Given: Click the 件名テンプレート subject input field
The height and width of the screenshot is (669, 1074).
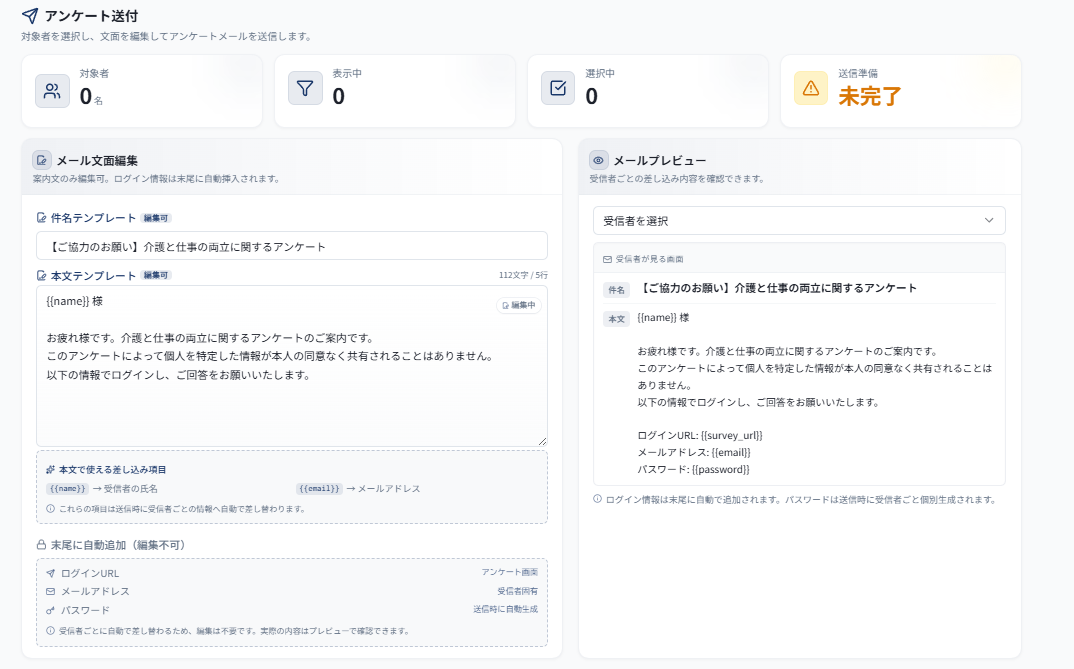Looking at the screenshot, I should [291, 246].
